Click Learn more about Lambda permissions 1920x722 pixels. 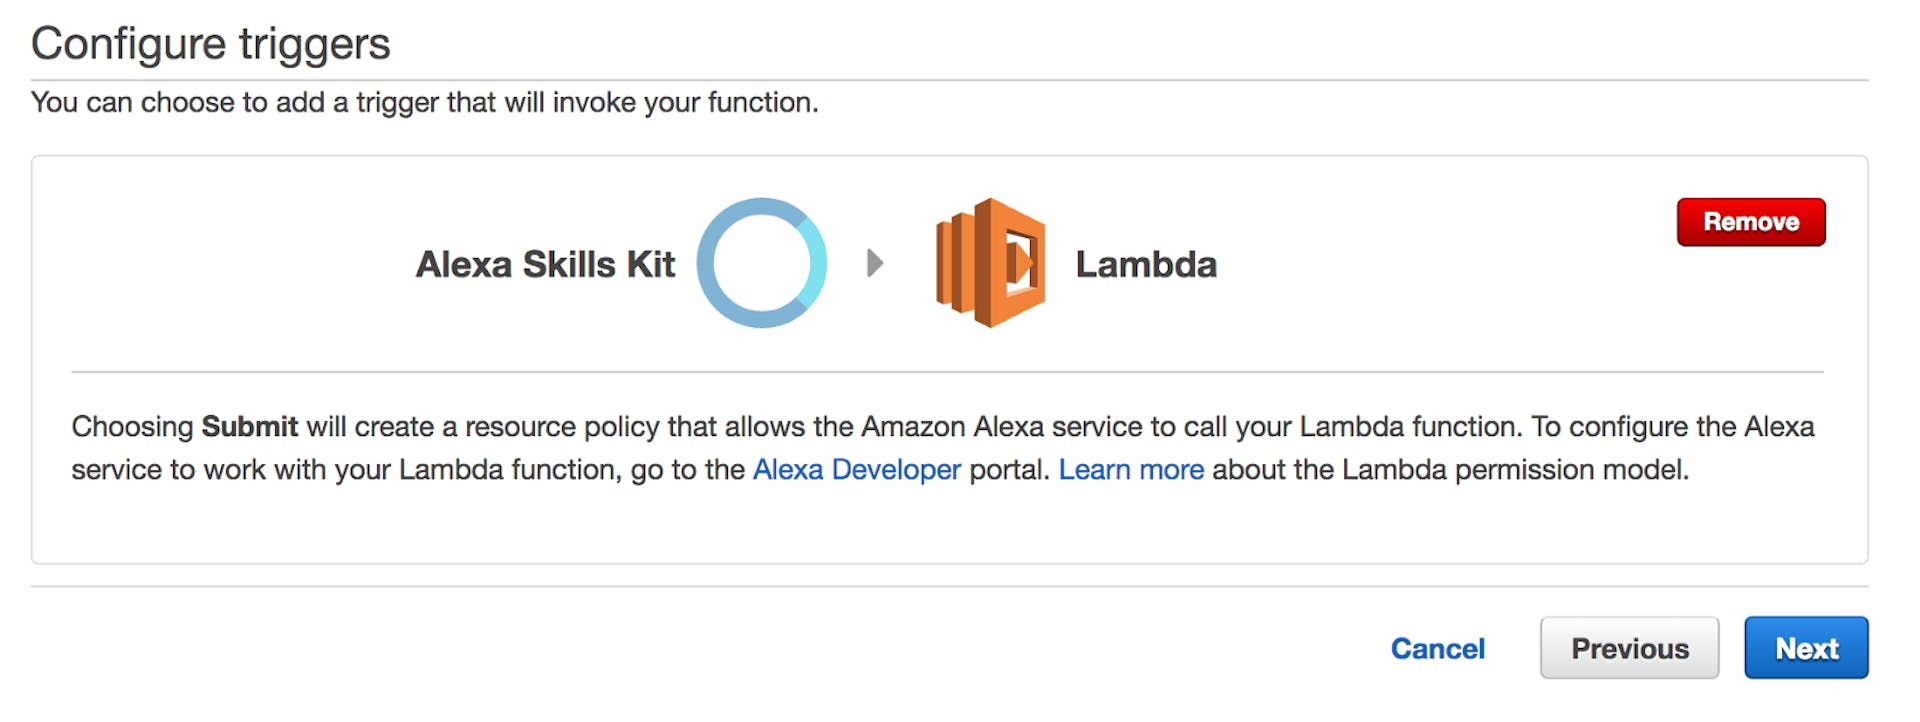[x=1130, y=469]
